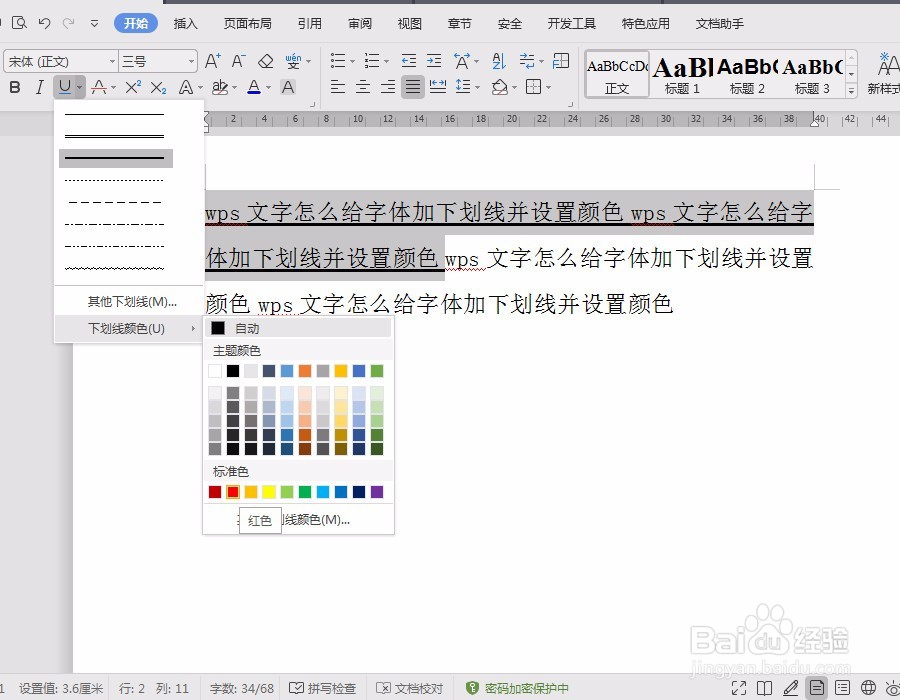Apply superscript formatting
The image size is (900, 700).
click(x=133, y=87)
